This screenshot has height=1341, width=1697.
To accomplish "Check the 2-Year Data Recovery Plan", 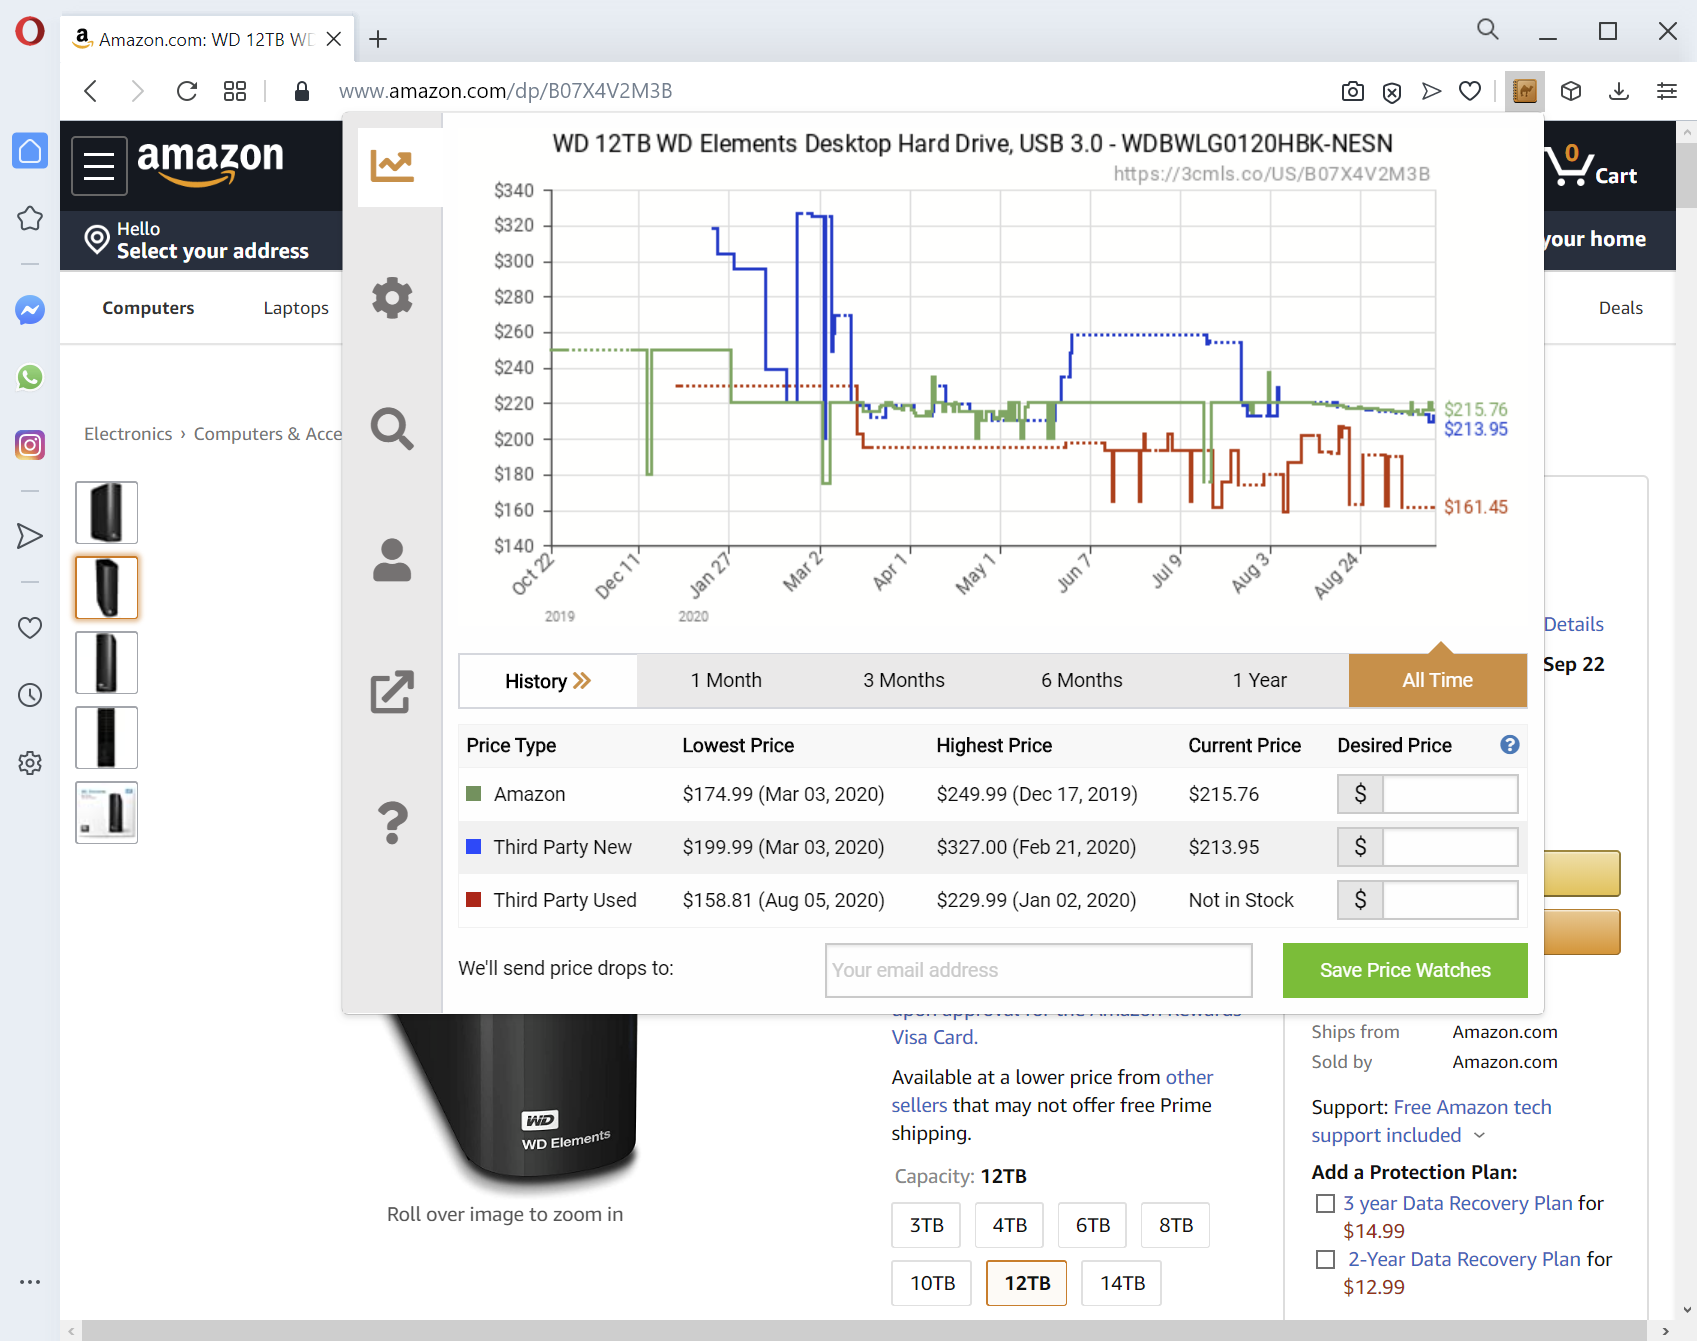I will coord(1325,1259).
